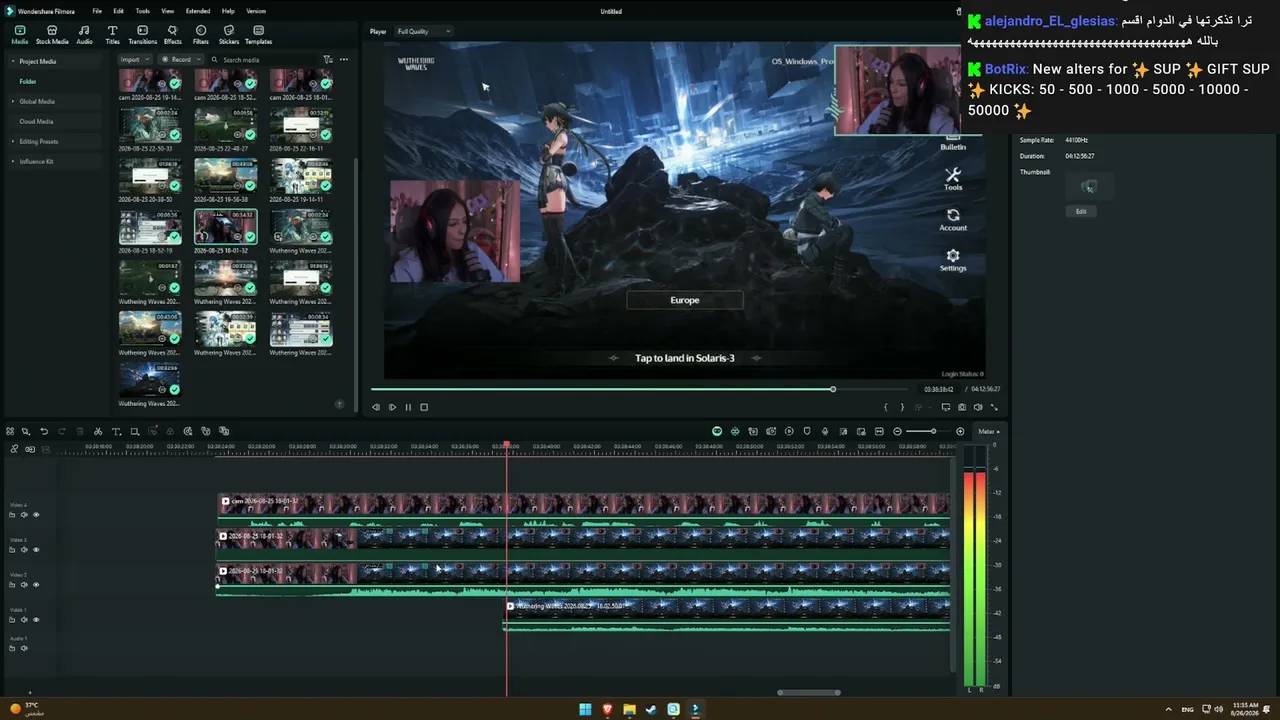Open the Stickers panel
The image size is (1280, 720).
coord(228,35)
